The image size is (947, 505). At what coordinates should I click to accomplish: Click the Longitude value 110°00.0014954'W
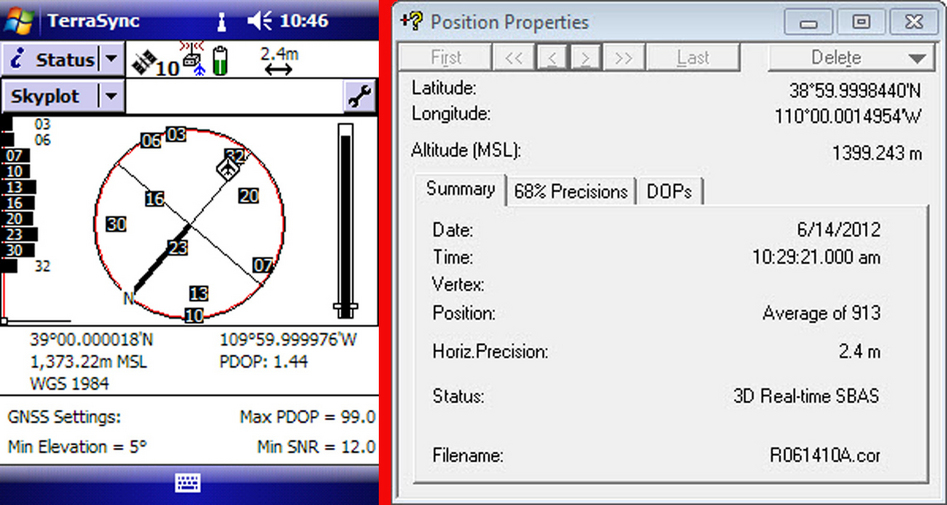(849, 117)
